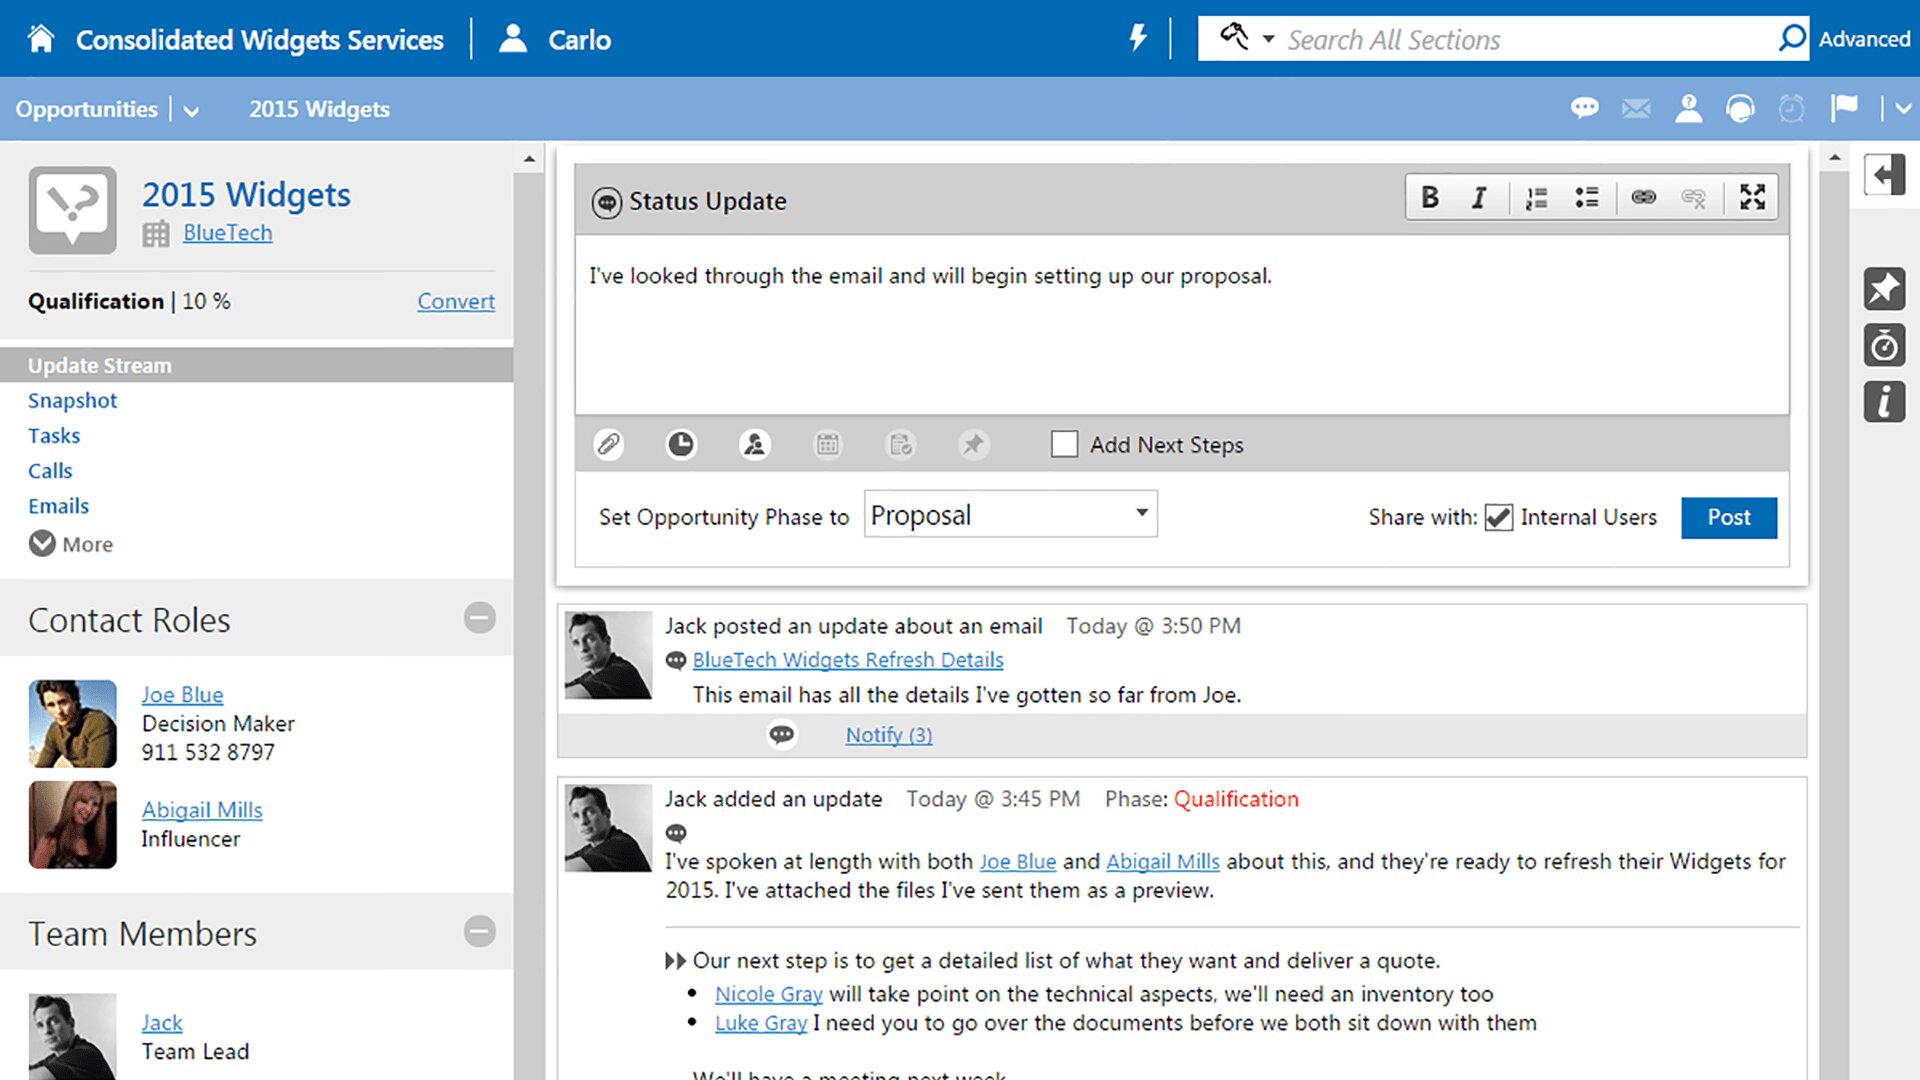Collapse the Contact Roles section
Viewport: 1920px width, 1080px height.
tap(479, 618)
